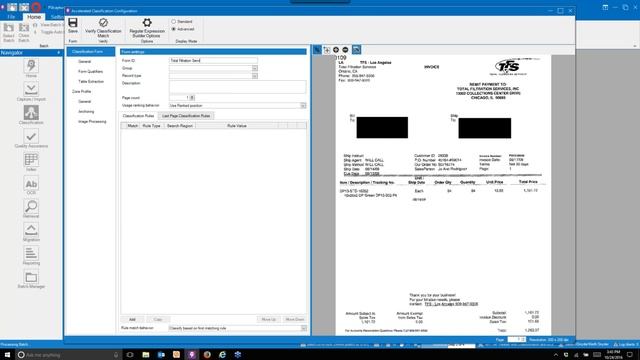Click the Description text box

click(237, 87)
